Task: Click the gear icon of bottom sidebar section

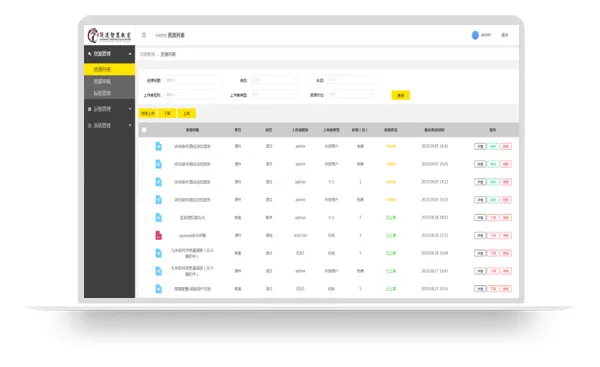Action: (x=90, y=126)
